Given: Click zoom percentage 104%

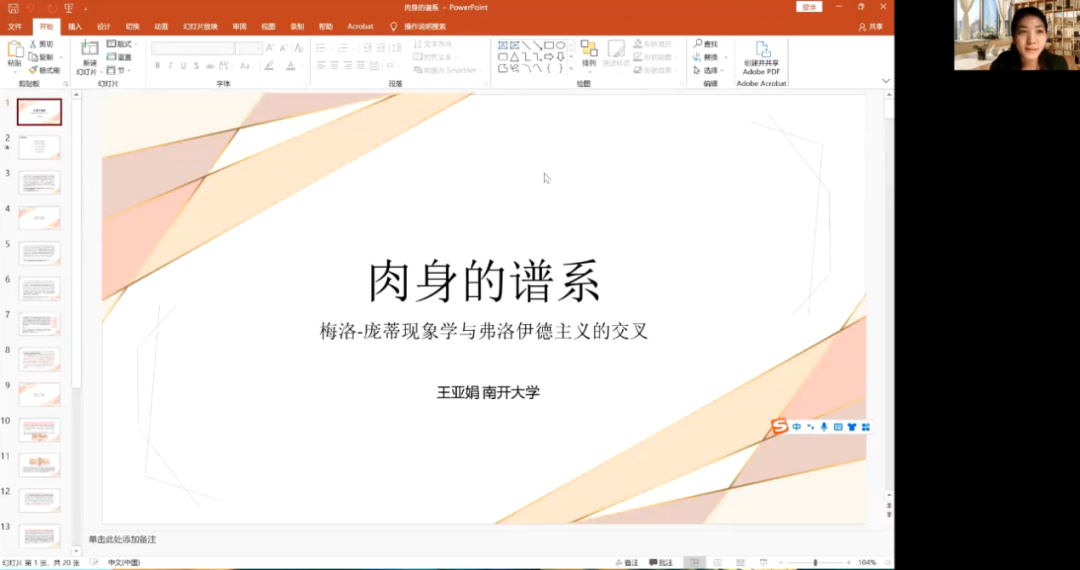Looking at the screenshot, I should [867, 562].
